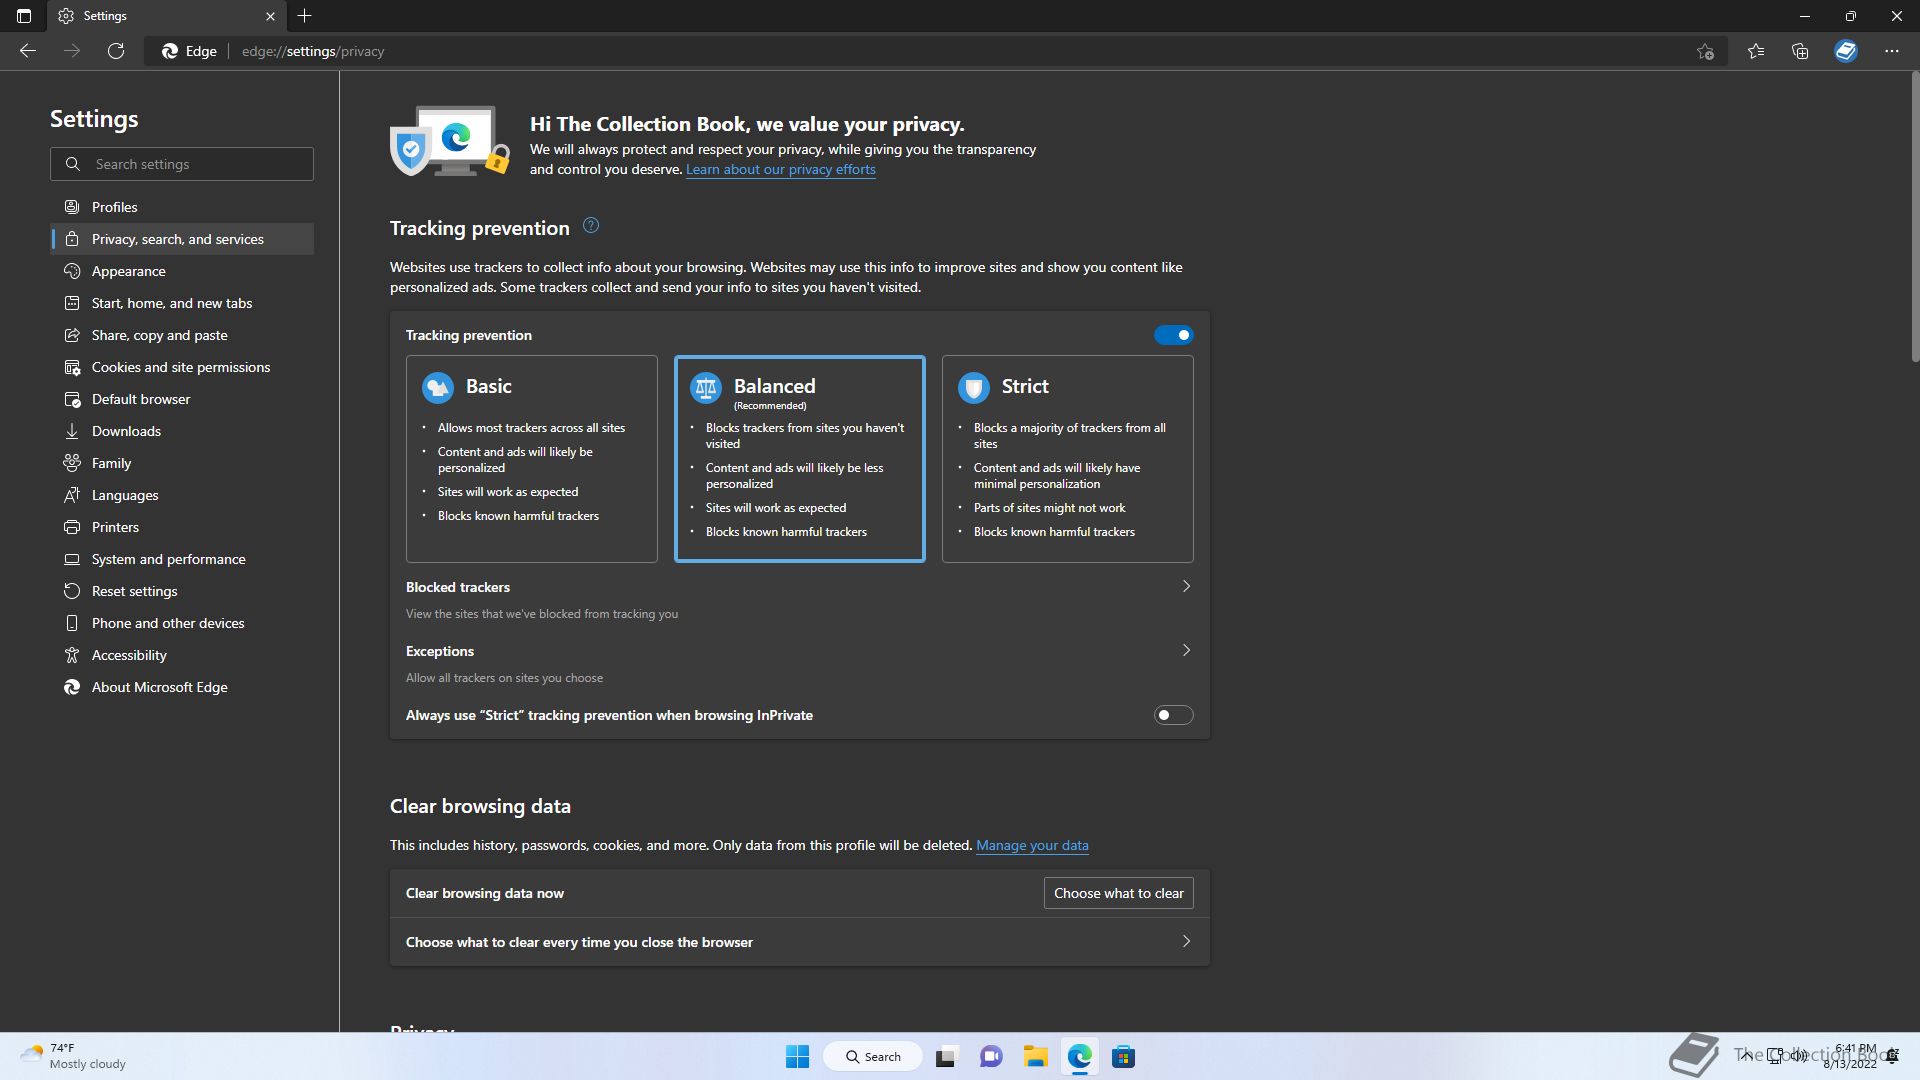Open Downloads settings
The height and width of the screenshot is (1080, 1920).
182,431
